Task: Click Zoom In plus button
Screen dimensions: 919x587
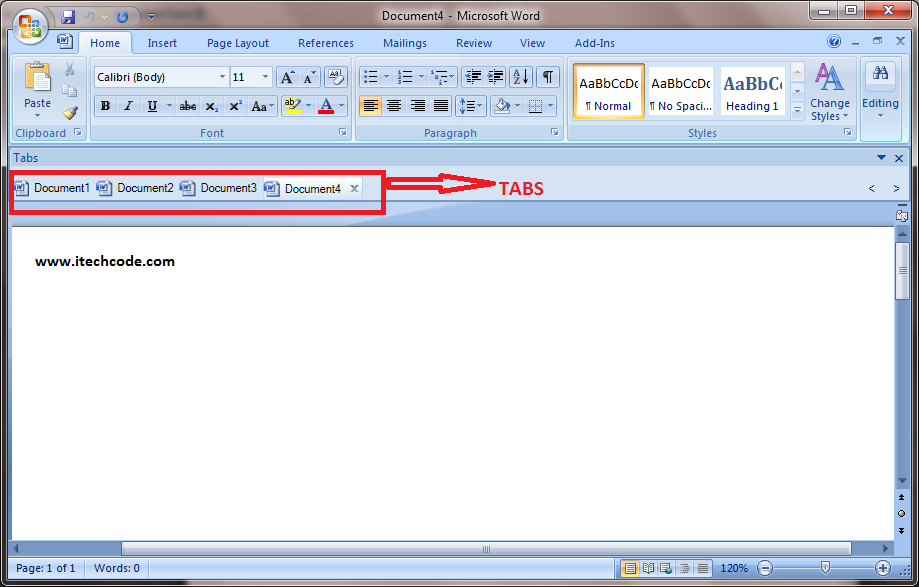Action: click(883, 568)
